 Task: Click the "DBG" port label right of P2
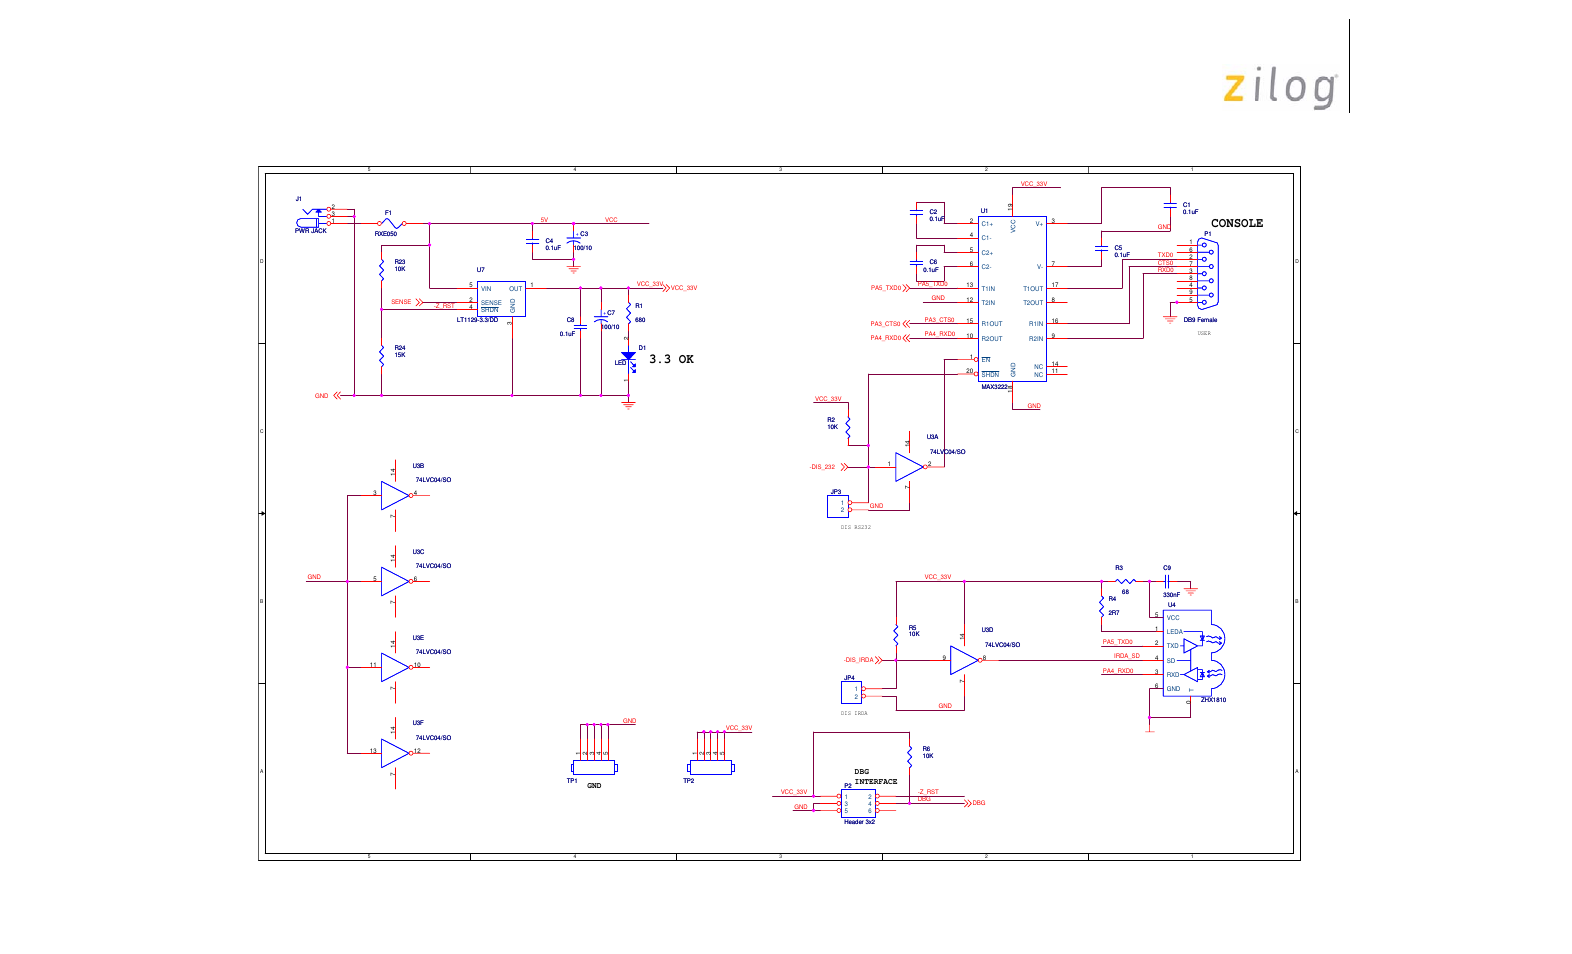[x=979, y=803]
